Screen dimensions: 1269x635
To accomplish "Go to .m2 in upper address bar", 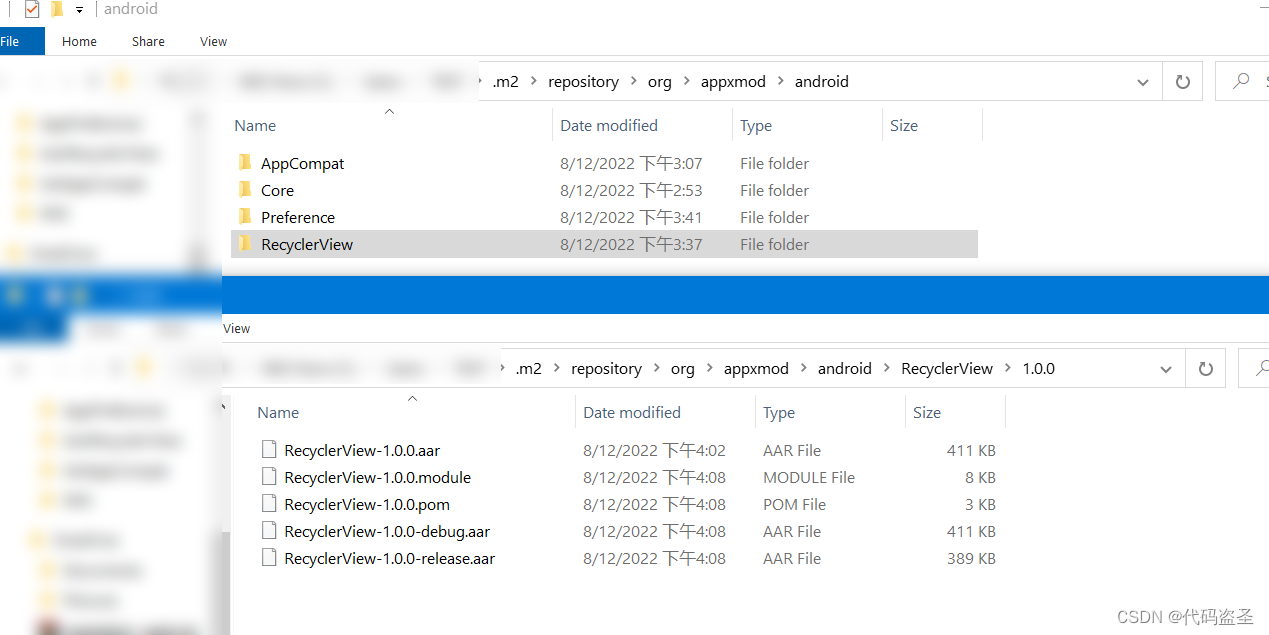I will [506, 82].
